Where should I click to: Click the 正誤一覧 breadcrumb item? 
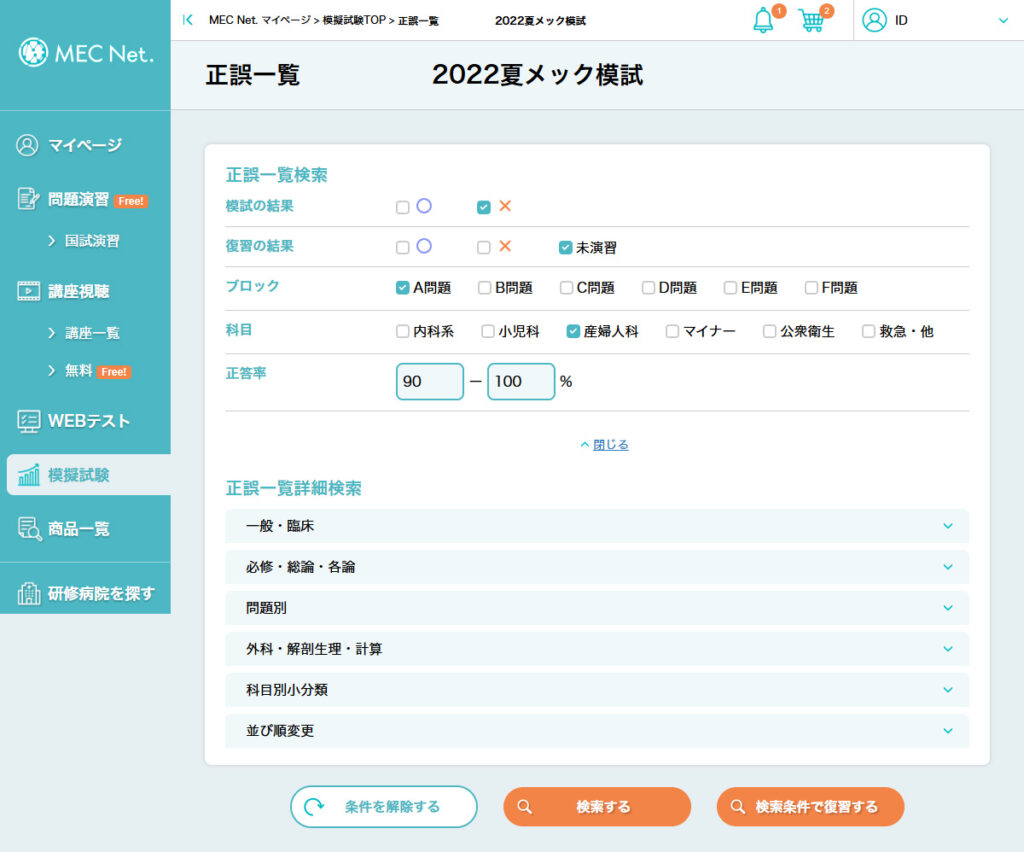coord(418,20)
